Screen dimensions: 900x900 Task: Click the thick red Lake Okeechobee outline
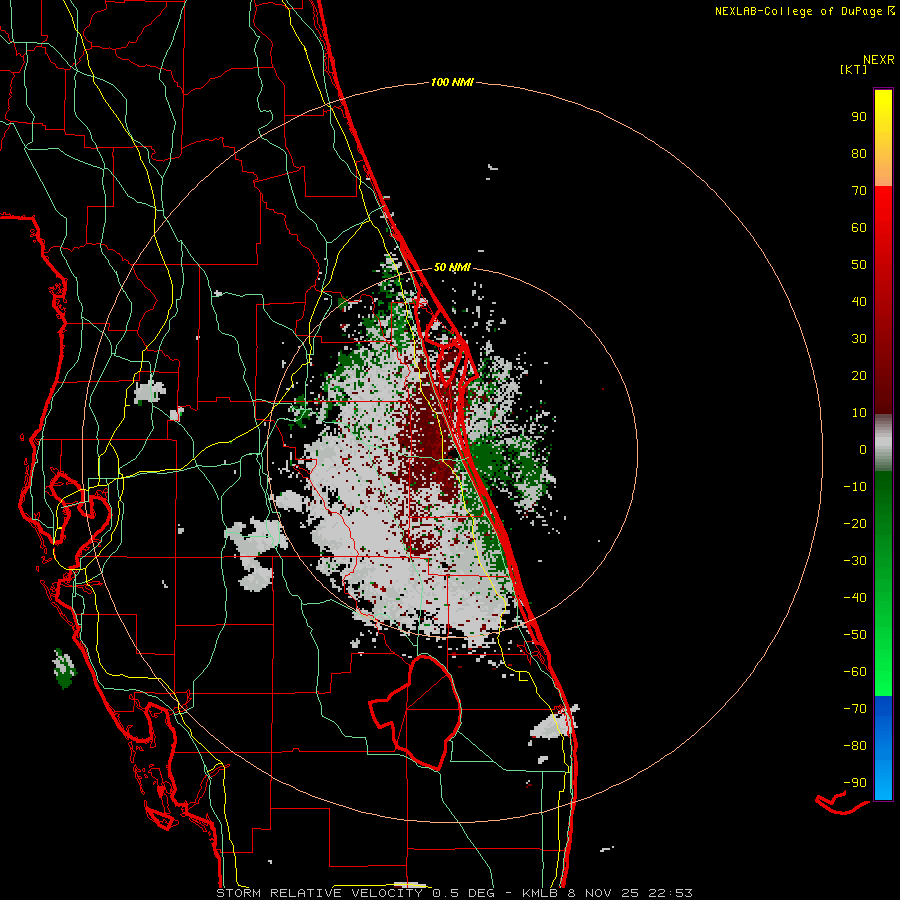pos(417,712)
